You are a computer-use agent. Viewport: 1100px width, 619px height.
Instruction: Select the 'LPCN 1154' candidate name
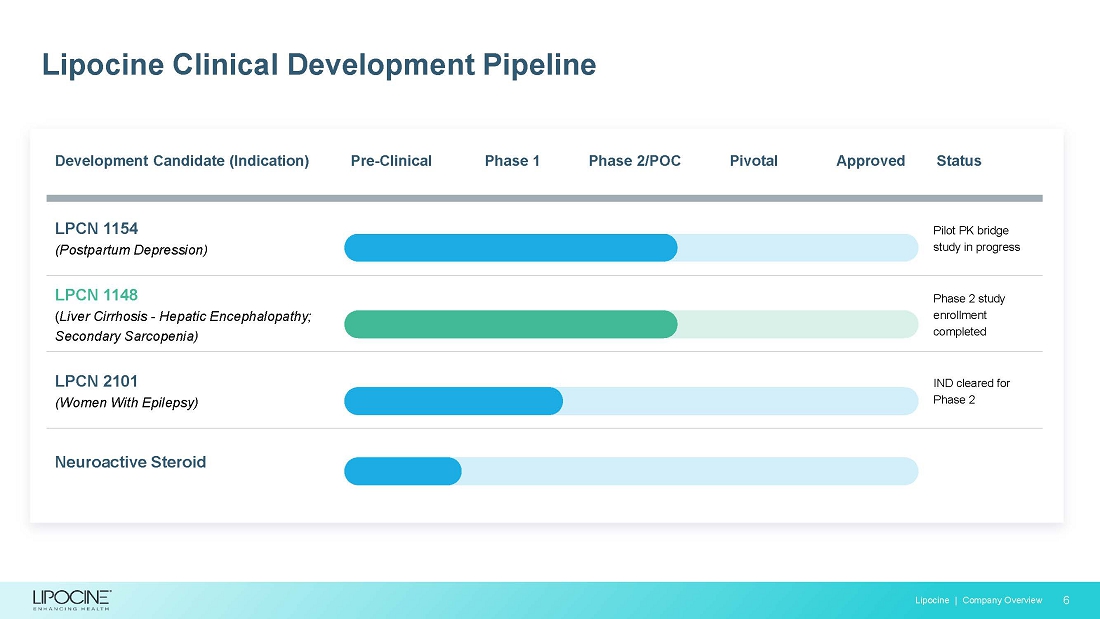[x=96, y=228]
